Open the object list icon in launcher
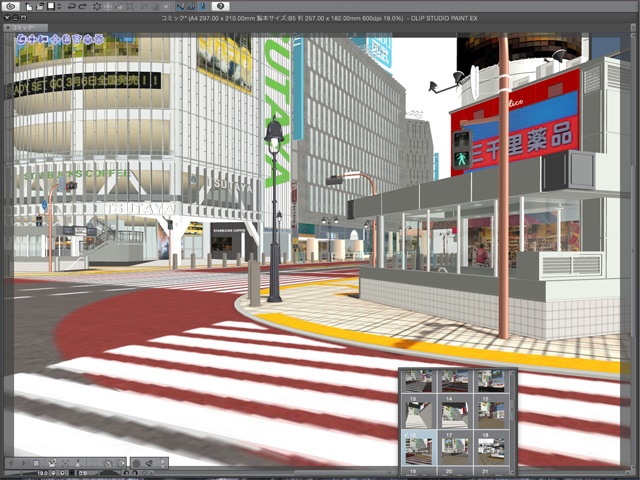The height and width of the screenshot is (480, 640). 36,463
